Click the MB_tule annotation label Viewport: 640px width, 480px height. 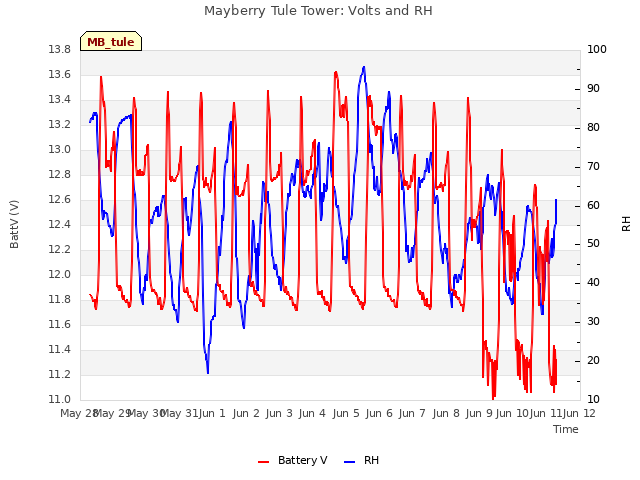click(x=111, y=42)
